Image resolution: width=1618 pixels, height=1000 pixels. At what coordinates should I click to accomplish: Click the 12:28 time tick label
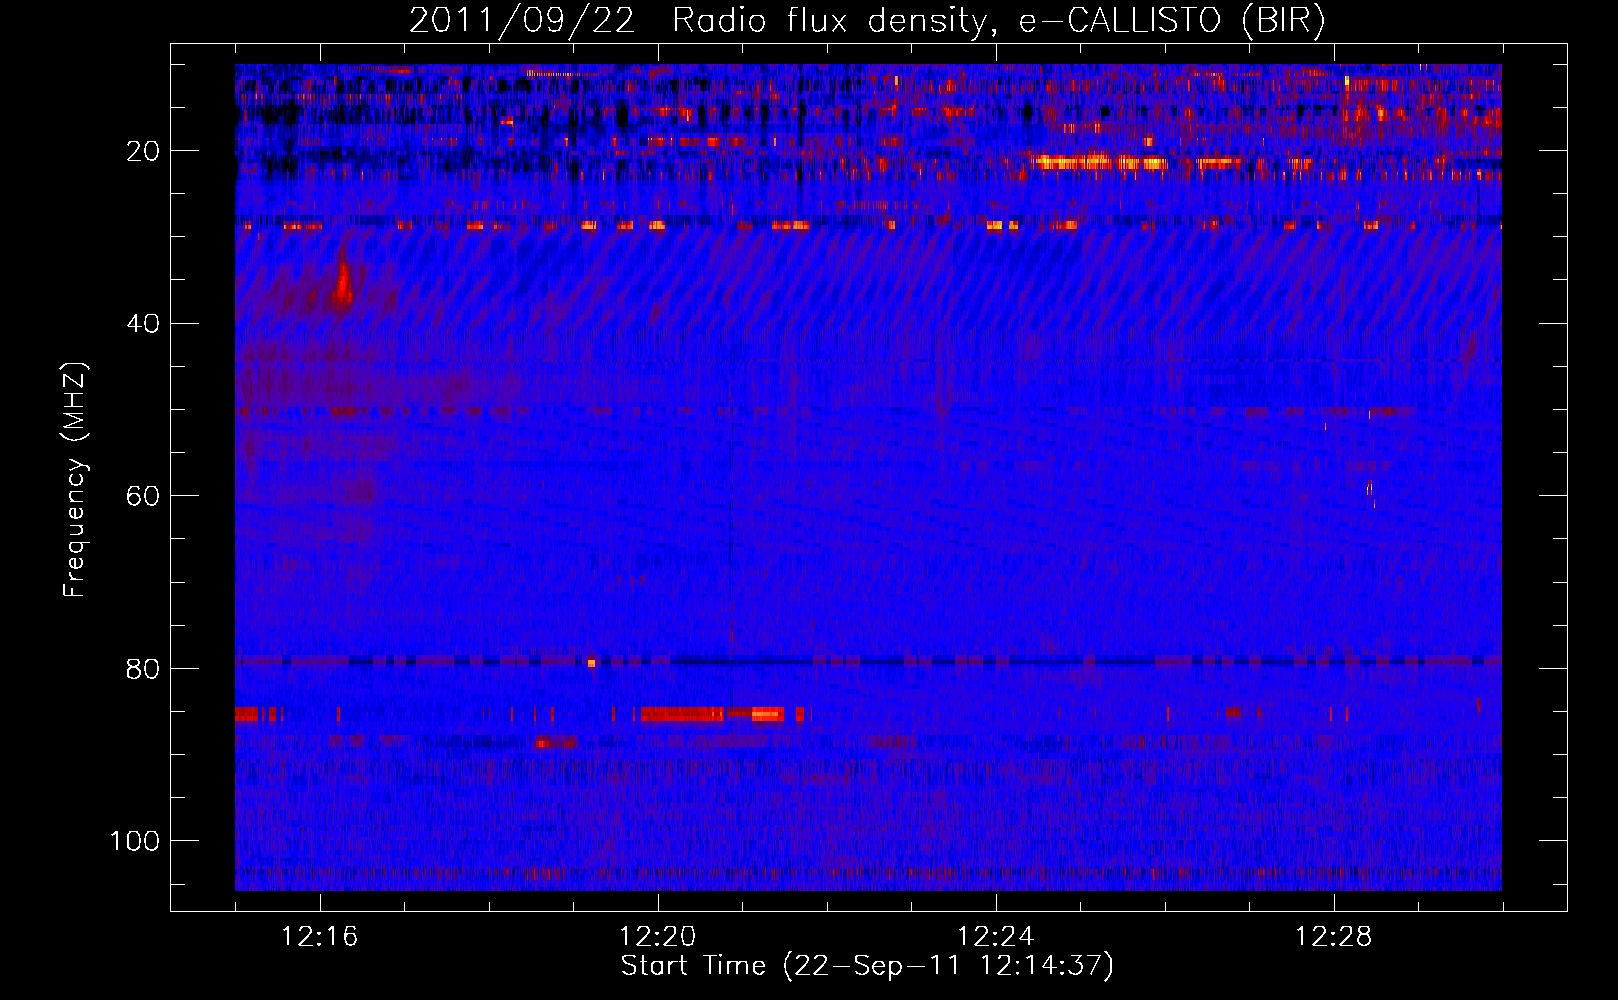click(1334, 937)
